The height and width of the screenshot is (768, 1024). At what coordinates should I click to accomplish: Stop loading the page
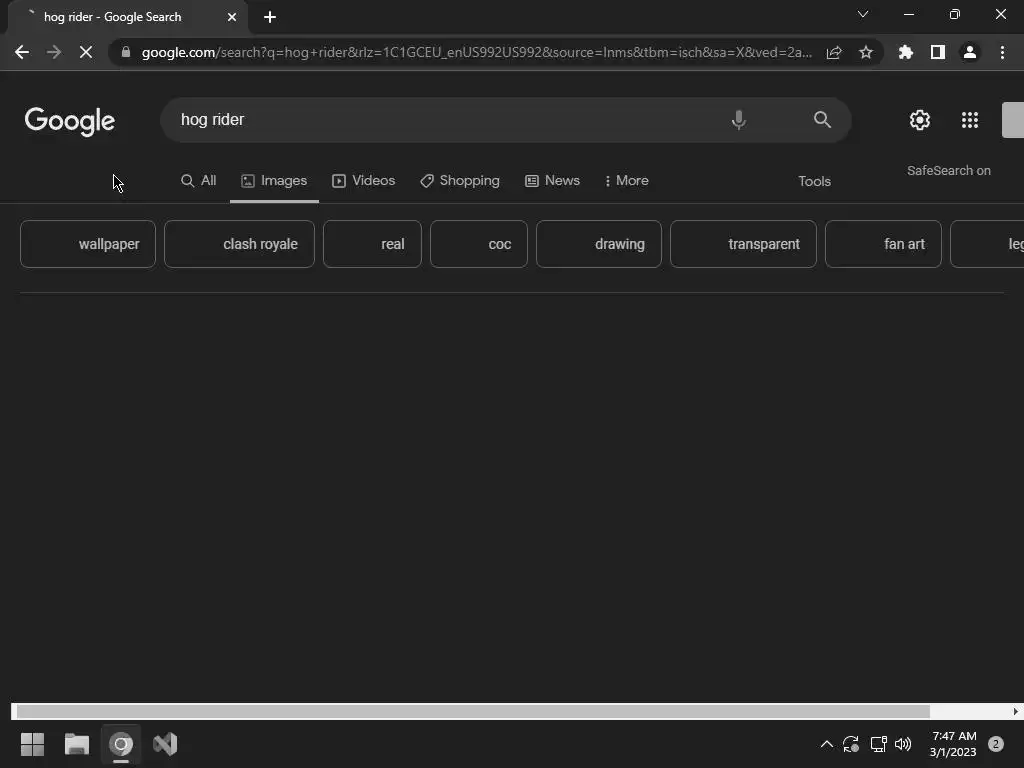tap(86, 52)
